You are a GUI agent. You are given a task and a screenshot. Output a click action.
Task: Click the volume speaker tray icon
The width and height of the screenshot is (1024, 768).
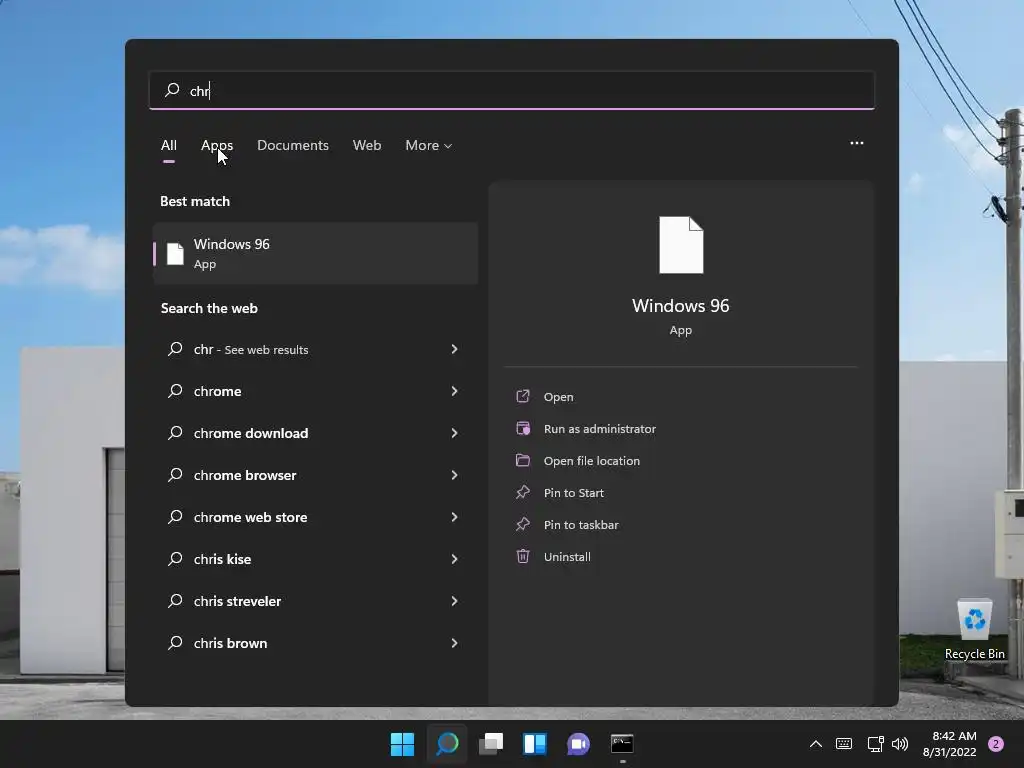click(900, 744)
